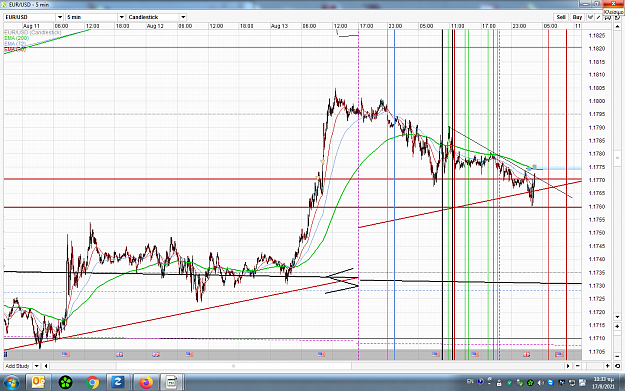This screenshot has height=391, width=625.
Task: Click the 1.1760 price label on scale
Action: tap(597, 206)
